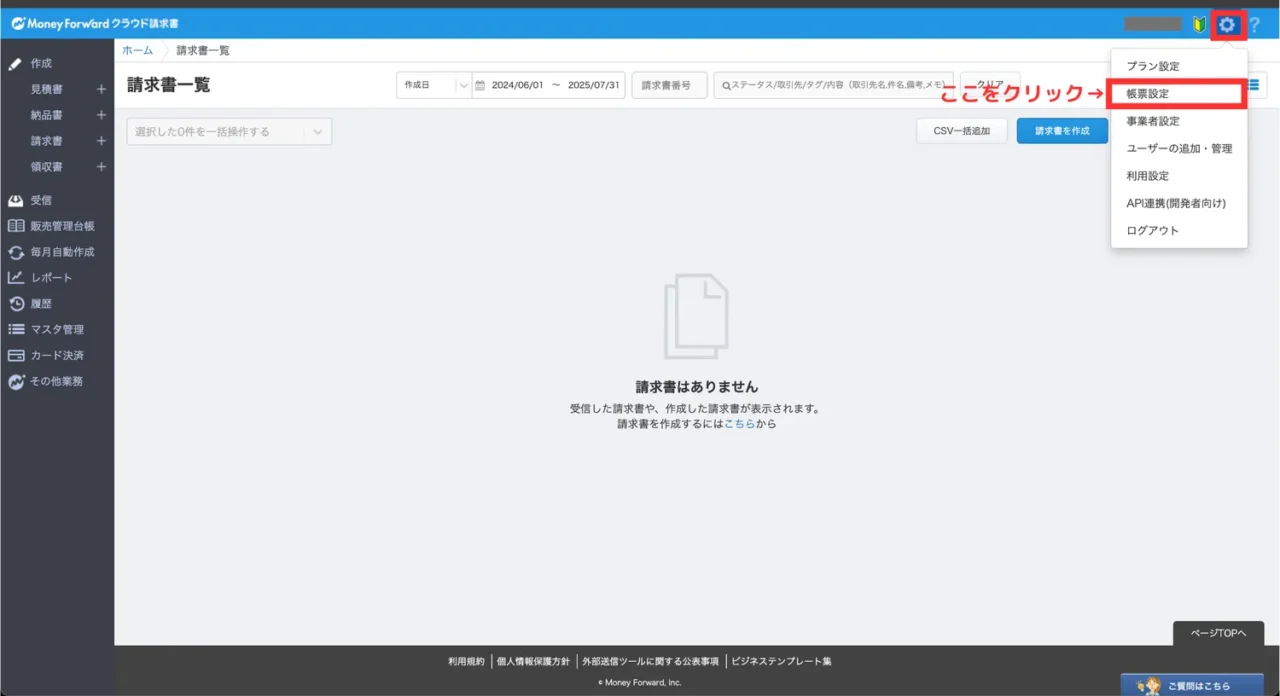Viewport: 1280px width, 696px height.
Task: Click the plus icon next to 納品書
Action: click(x=101, y=115)
